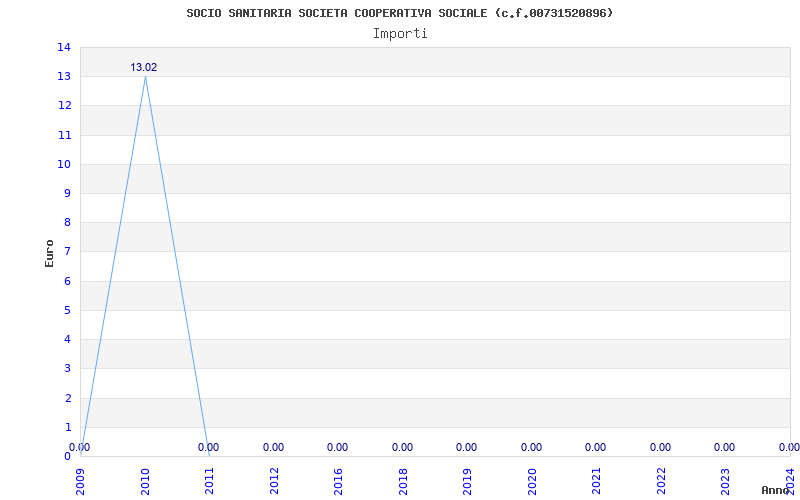Select the 2012 year tick label
The image size is (800, 500).
[x=274, y=481]
